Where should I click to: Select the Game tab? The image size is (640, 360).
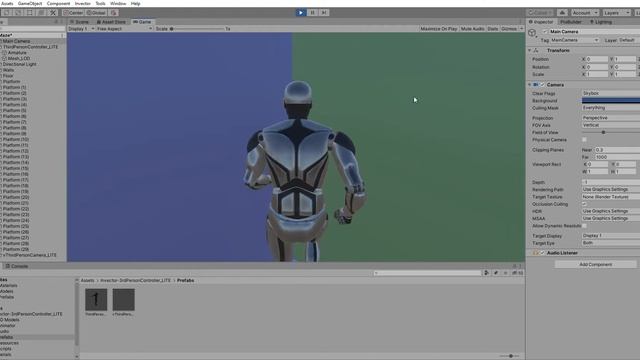click(x=142, y=22)
